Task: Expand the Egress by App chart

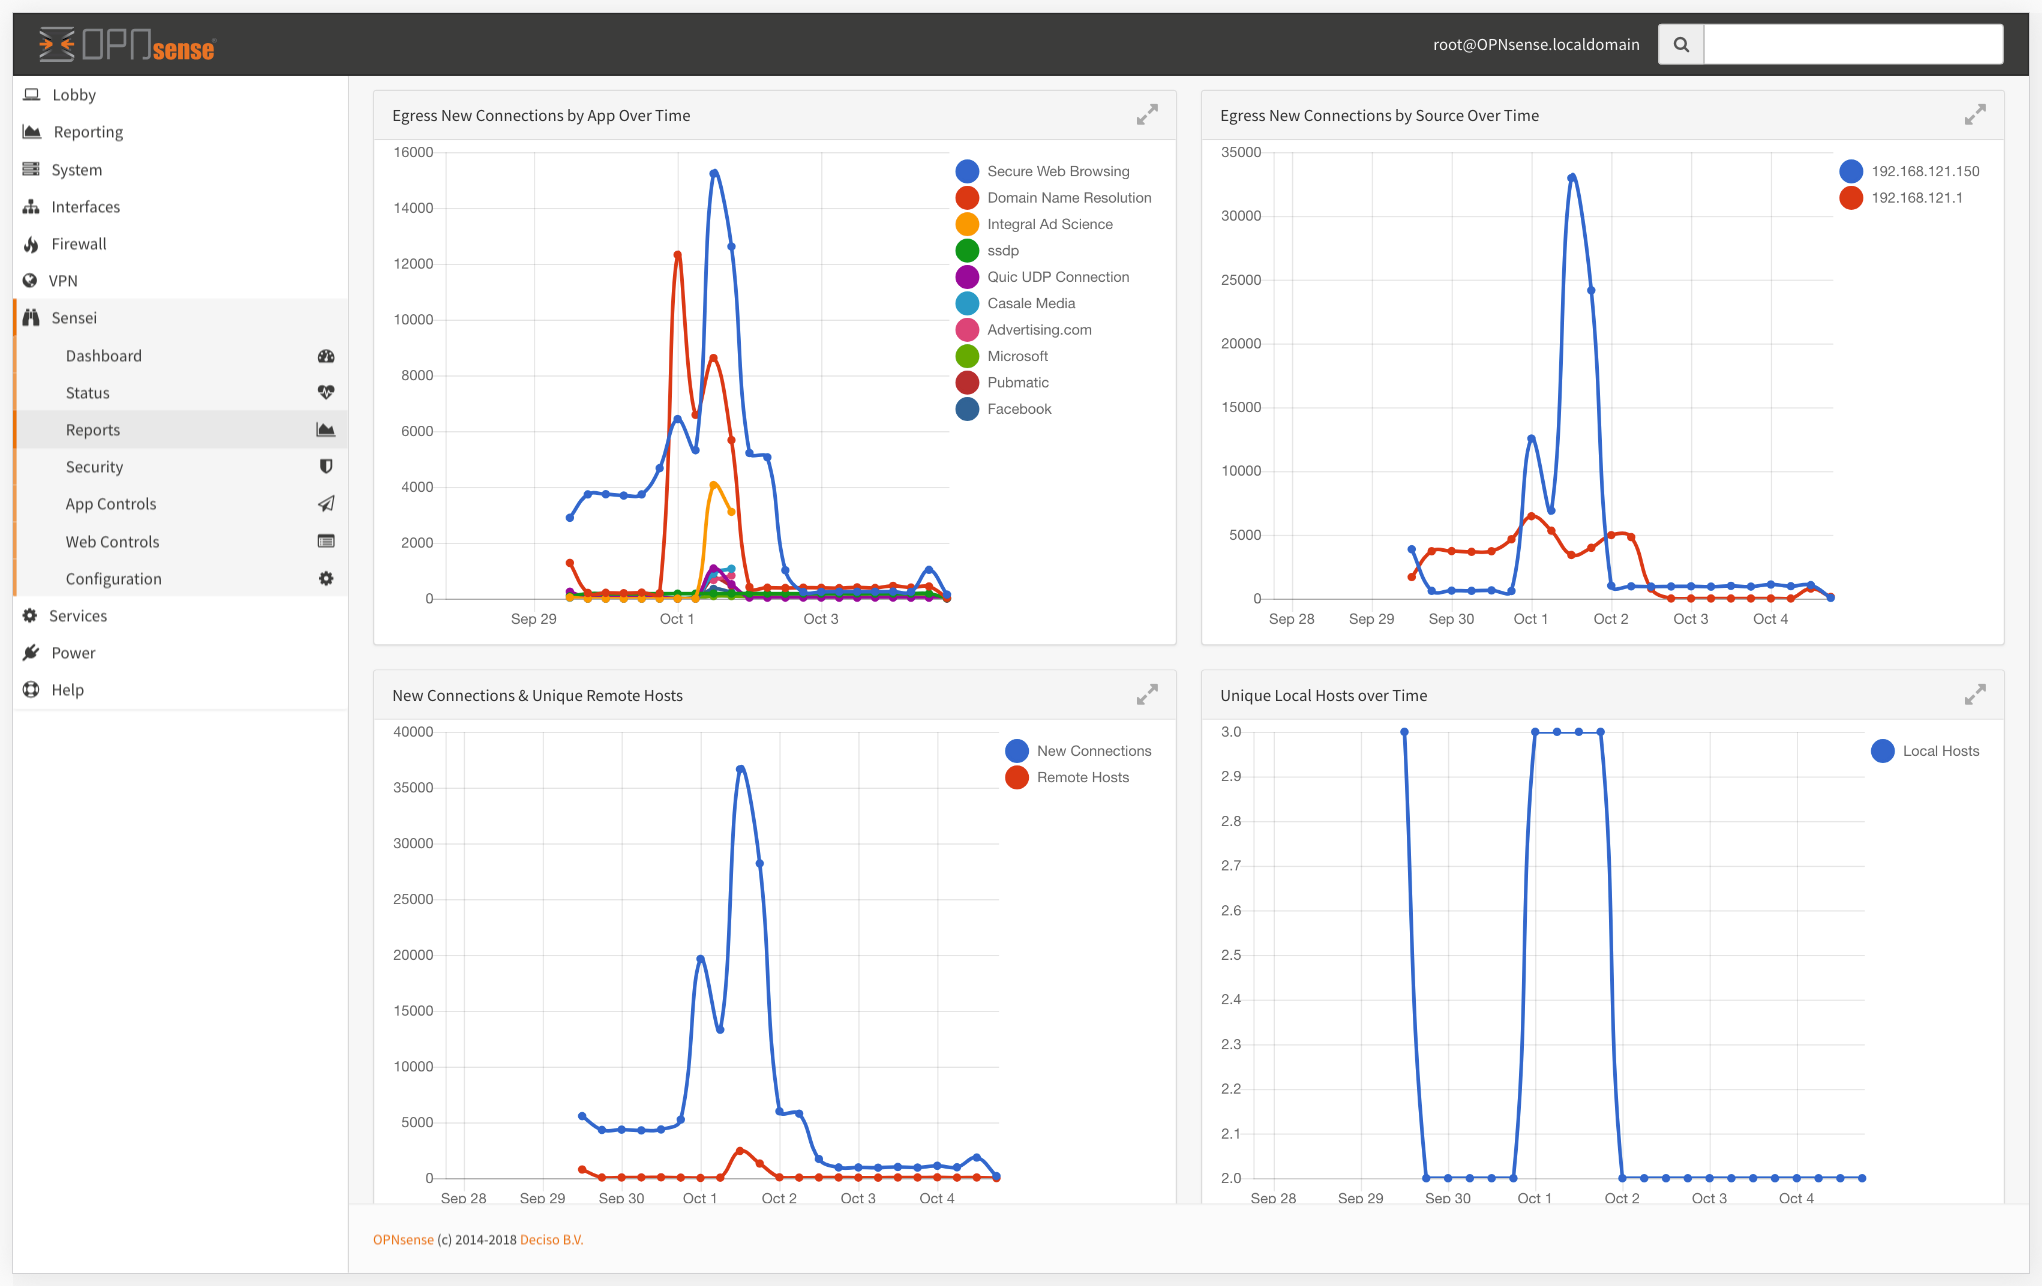Action: coord(1147,115)
